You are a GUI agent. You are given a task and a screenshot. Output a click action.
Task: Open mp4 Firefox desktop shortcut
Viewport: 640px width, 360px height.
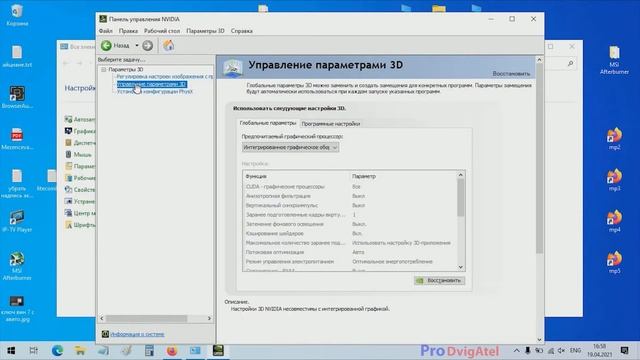point(614,221)
